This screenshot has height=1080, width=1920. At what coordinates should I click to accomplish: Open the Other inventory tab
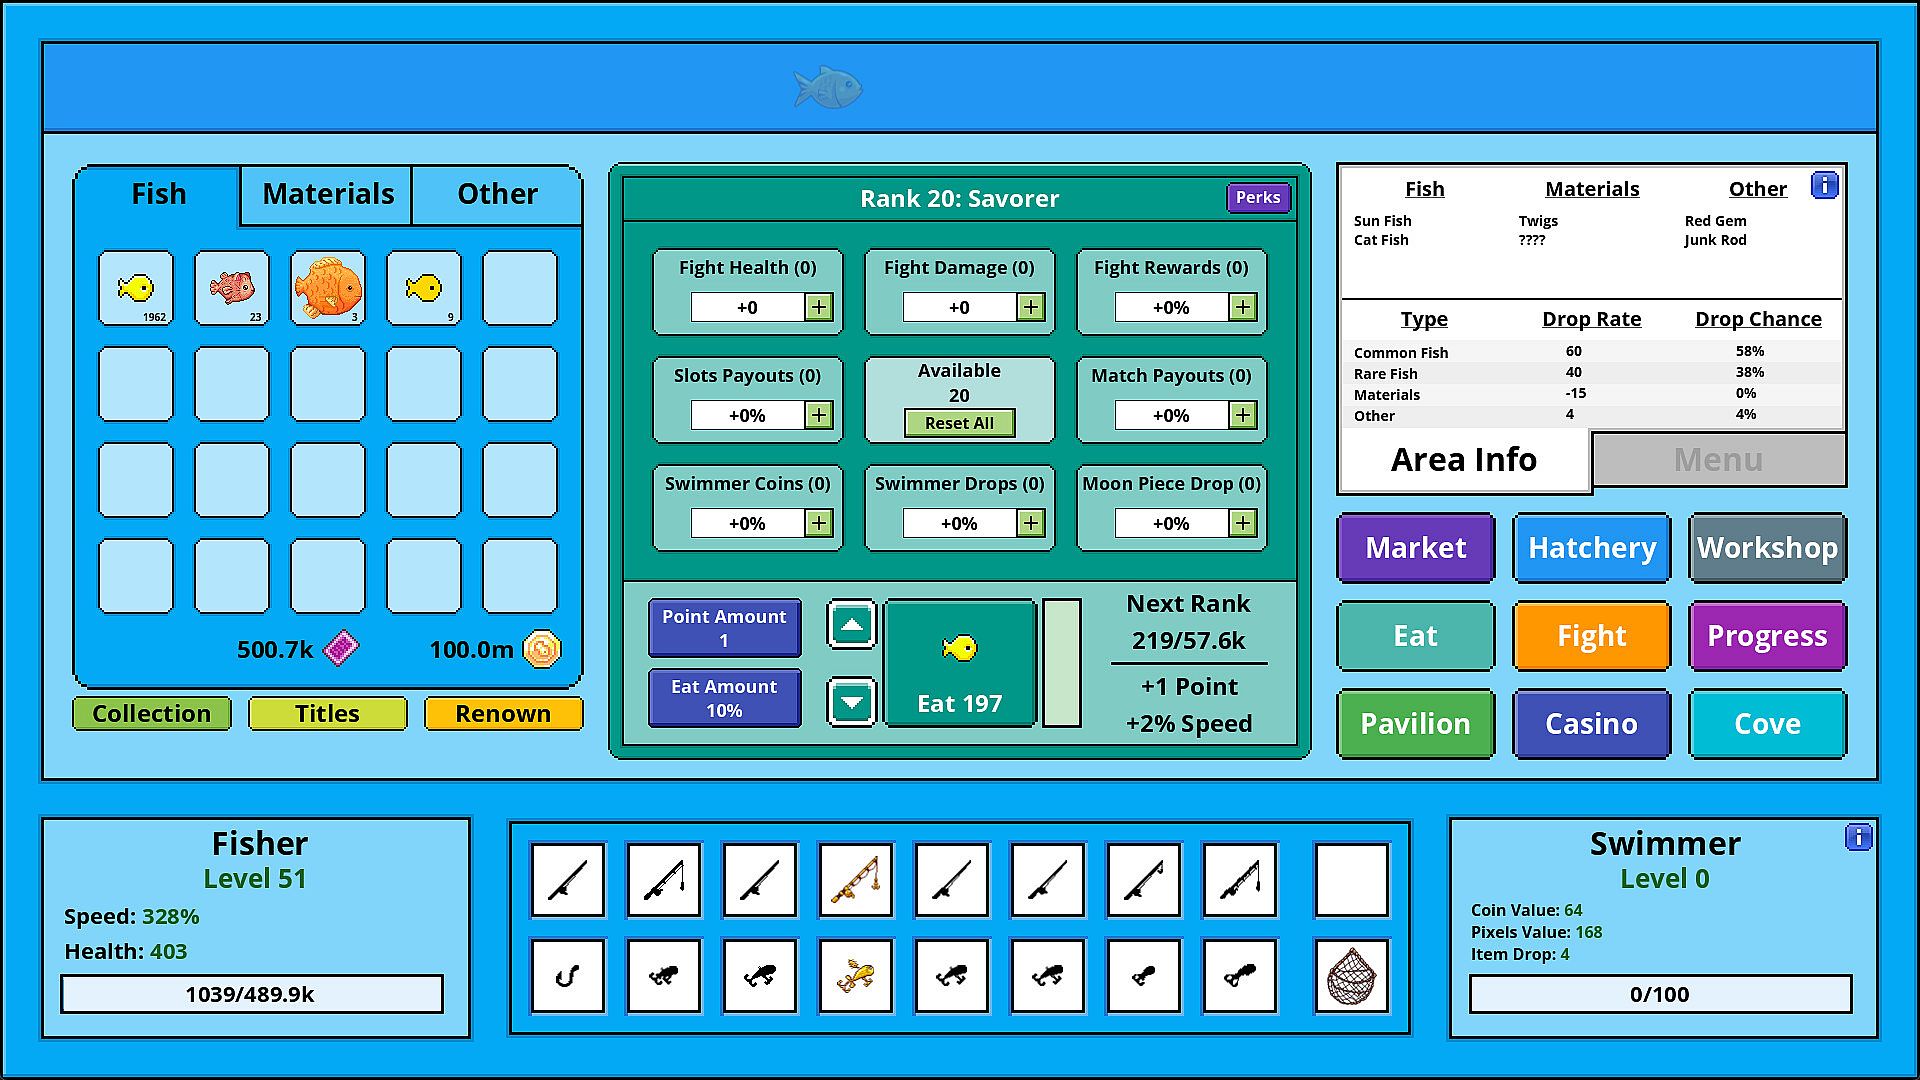[x=497, y=194]
